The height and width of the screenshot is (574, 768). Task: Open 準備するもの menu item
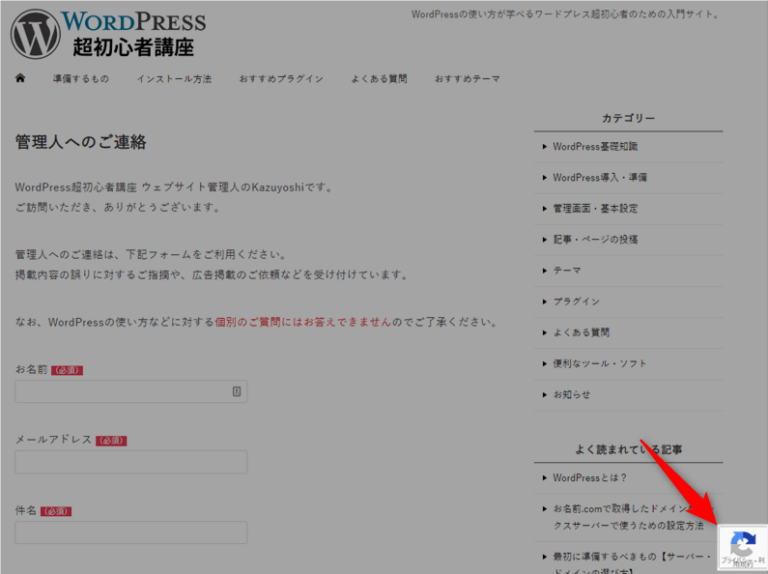(x=81, y=79)
